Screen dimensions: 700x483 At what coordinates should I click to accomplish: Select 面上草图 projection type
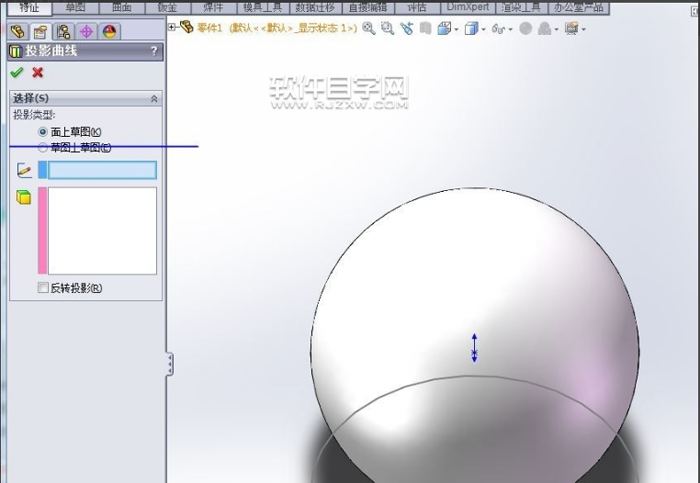pos(43,132)
